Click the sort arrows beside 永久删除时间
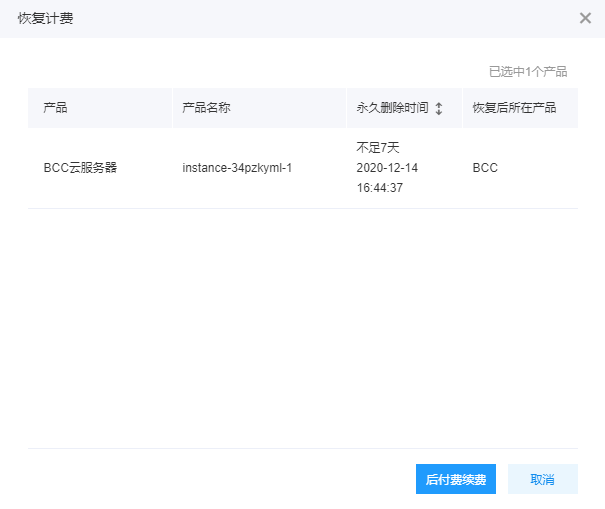 click(x=438, y=108)
